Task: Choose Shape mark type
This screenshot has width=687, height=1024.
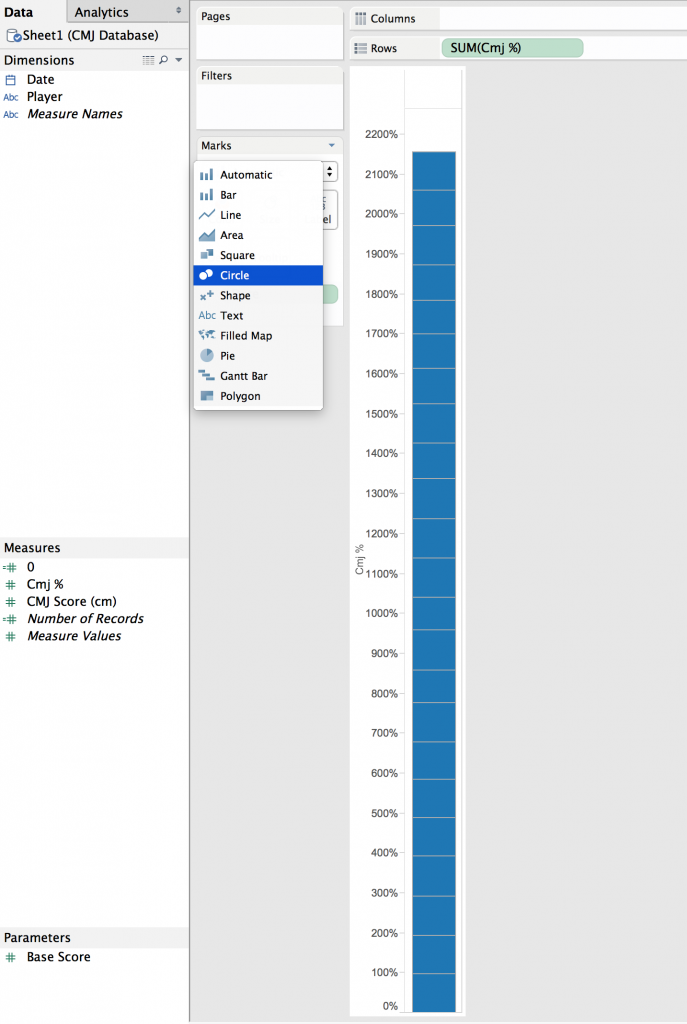Action: point(258,295)
